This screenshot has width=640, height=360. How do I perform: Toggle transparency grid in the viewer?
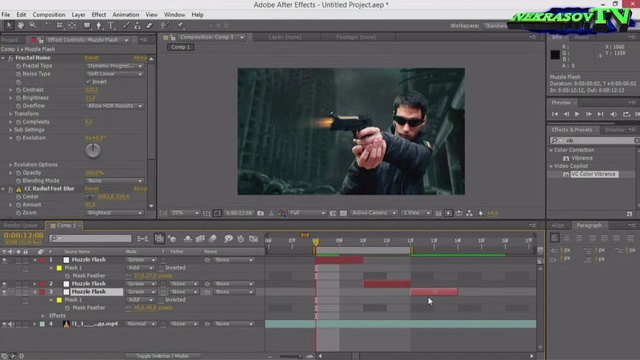tap(343, 213)
